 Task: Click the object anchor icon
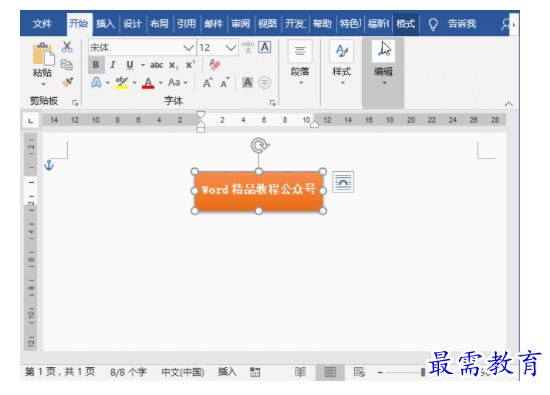(49, 165)
